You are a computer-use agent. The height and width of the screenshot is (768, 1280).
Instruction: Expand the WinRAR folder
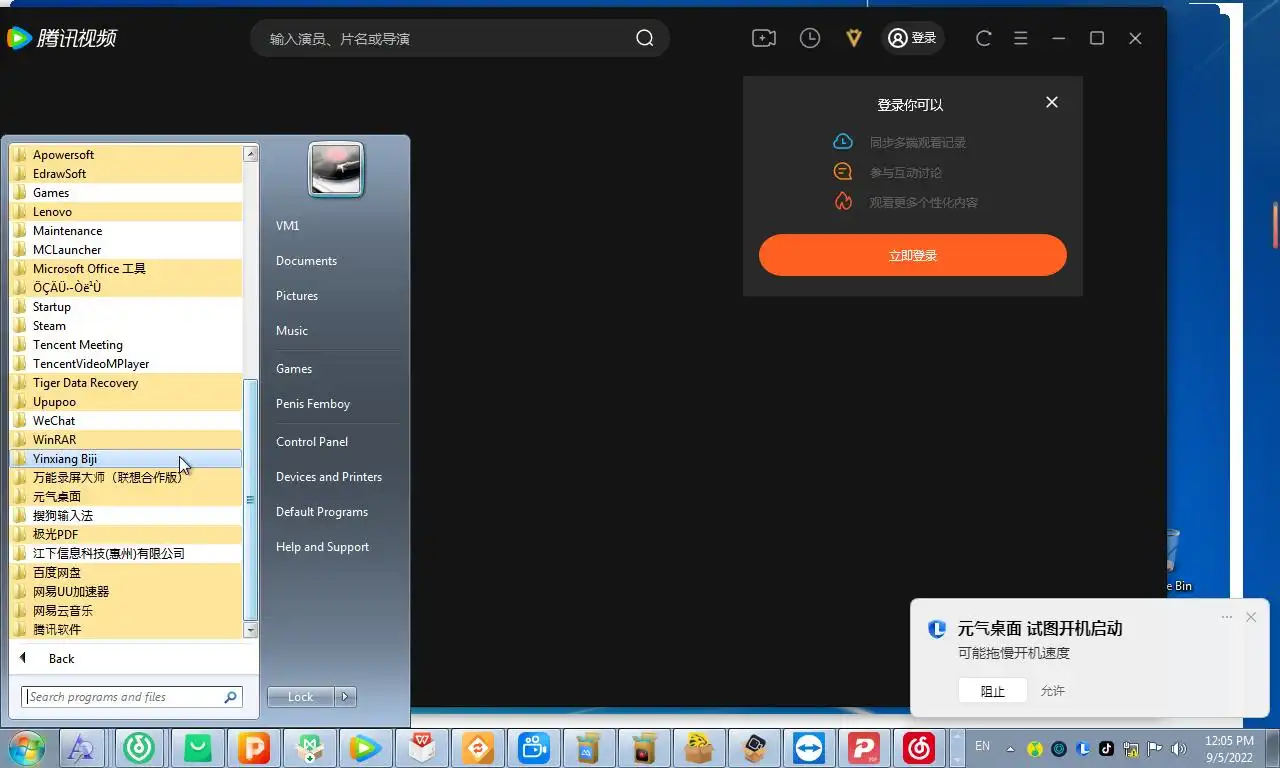coord(126,440)
